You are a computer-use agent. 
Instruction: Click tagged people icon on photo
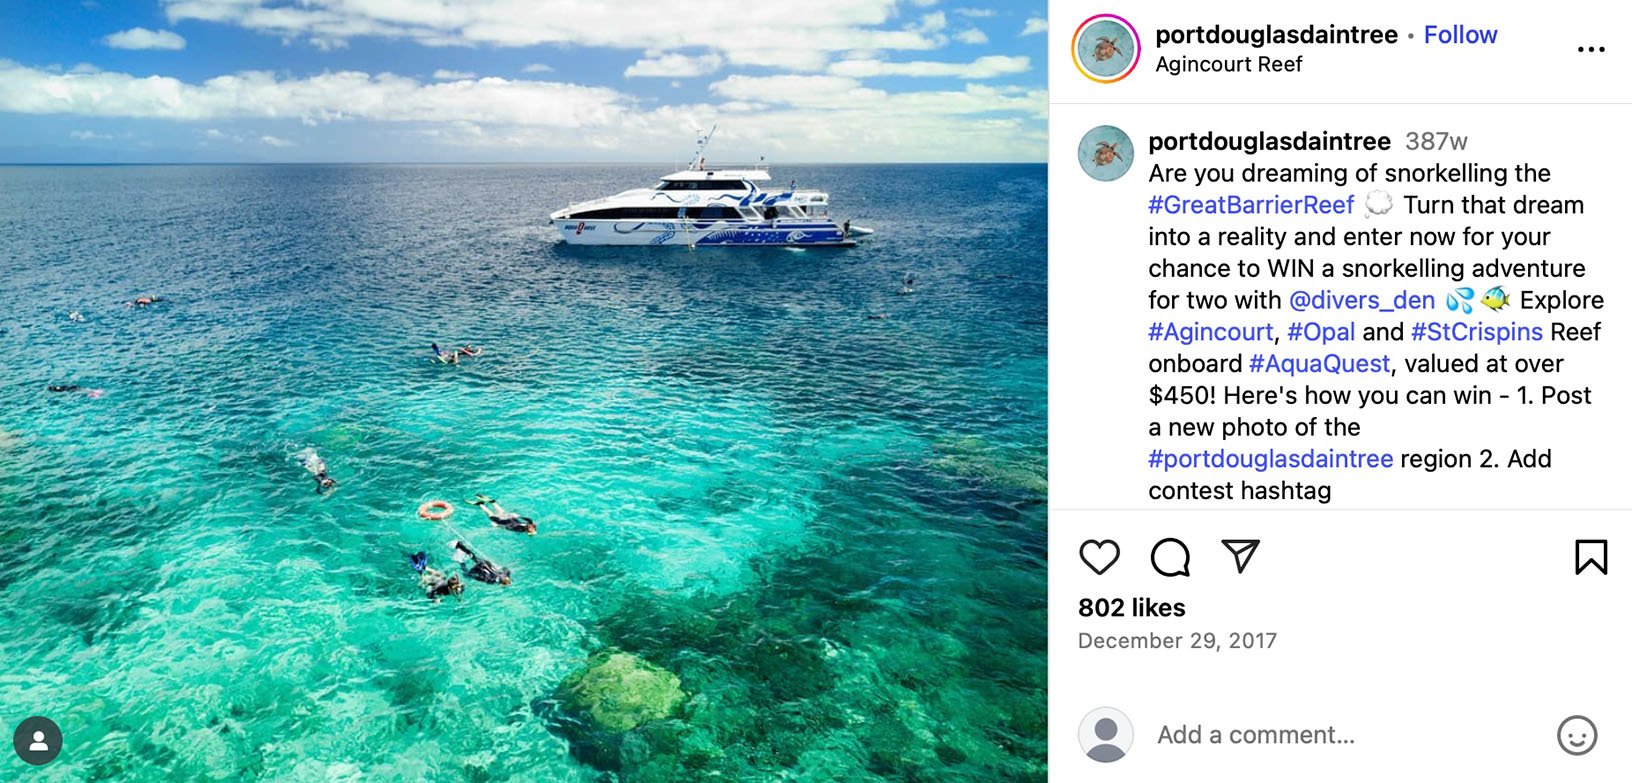38,741
